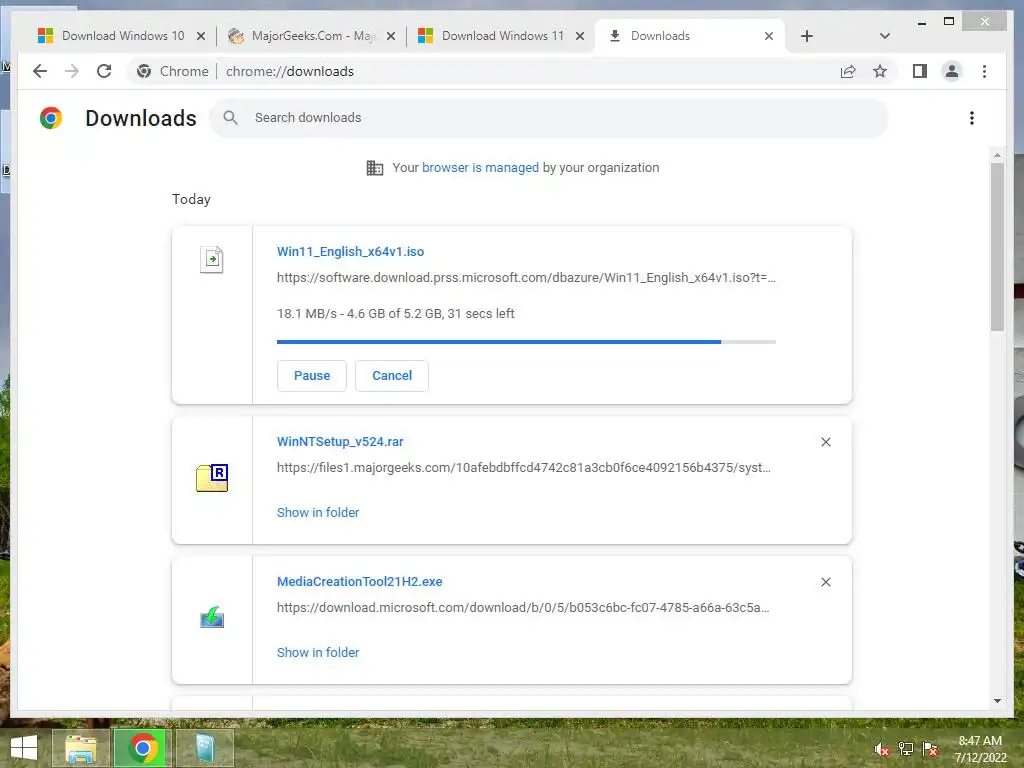Open Chrome's three-dot main menu
The image size is (1024, 768).
[x=984, y=71]
